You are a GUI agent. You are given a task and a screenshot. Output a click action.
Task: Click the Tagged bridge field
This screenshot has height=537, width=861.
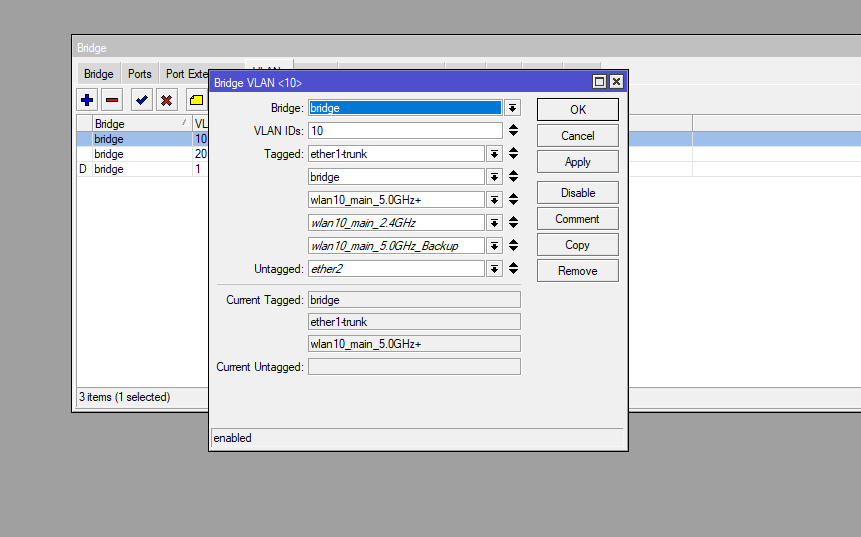(x=396, y=177)
